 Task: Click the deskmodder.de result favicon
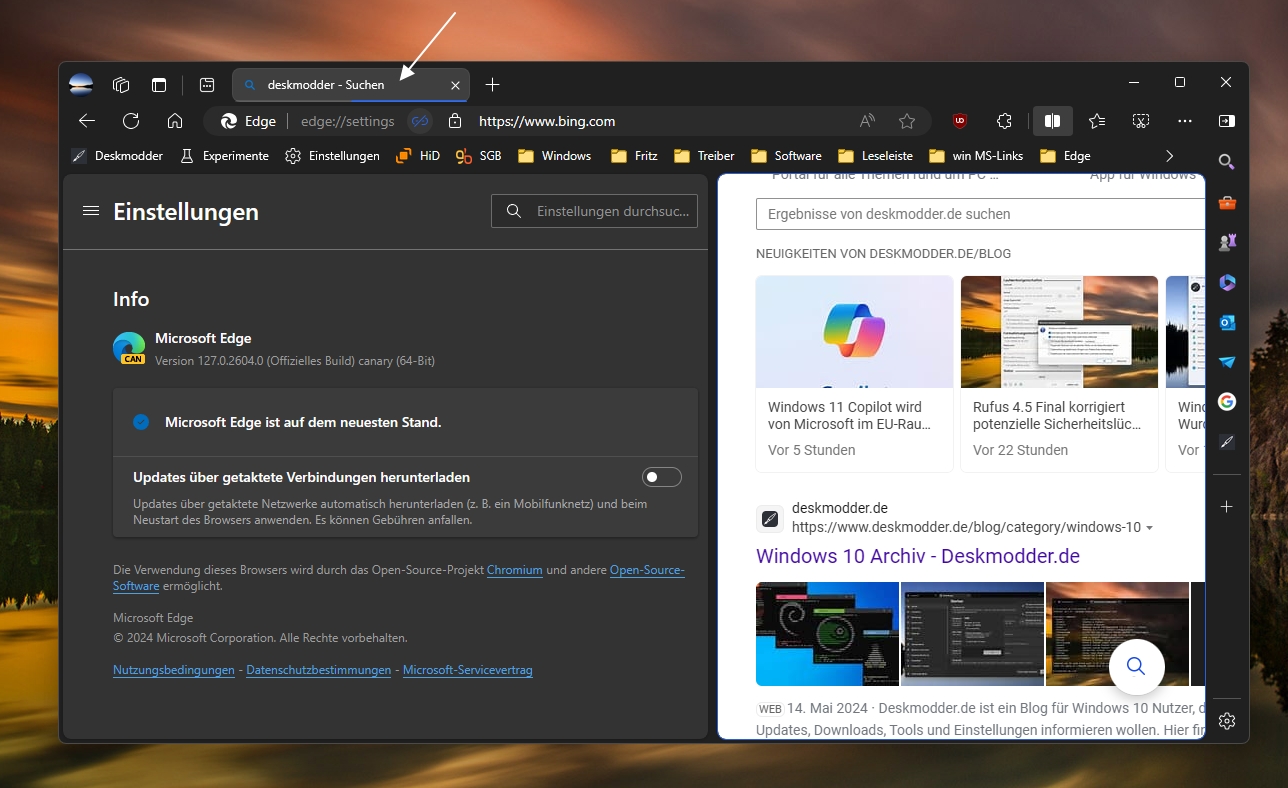pos(769,518)
